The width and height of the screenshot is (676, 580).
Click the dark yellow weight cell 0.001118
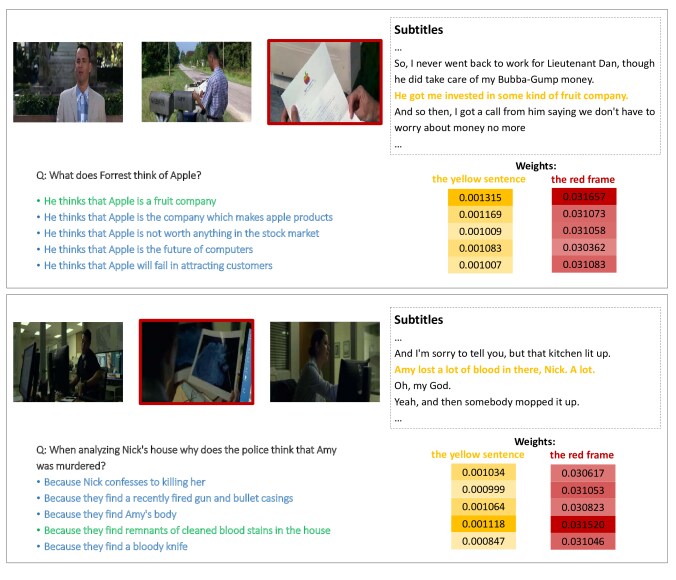[x=483, y=524]
